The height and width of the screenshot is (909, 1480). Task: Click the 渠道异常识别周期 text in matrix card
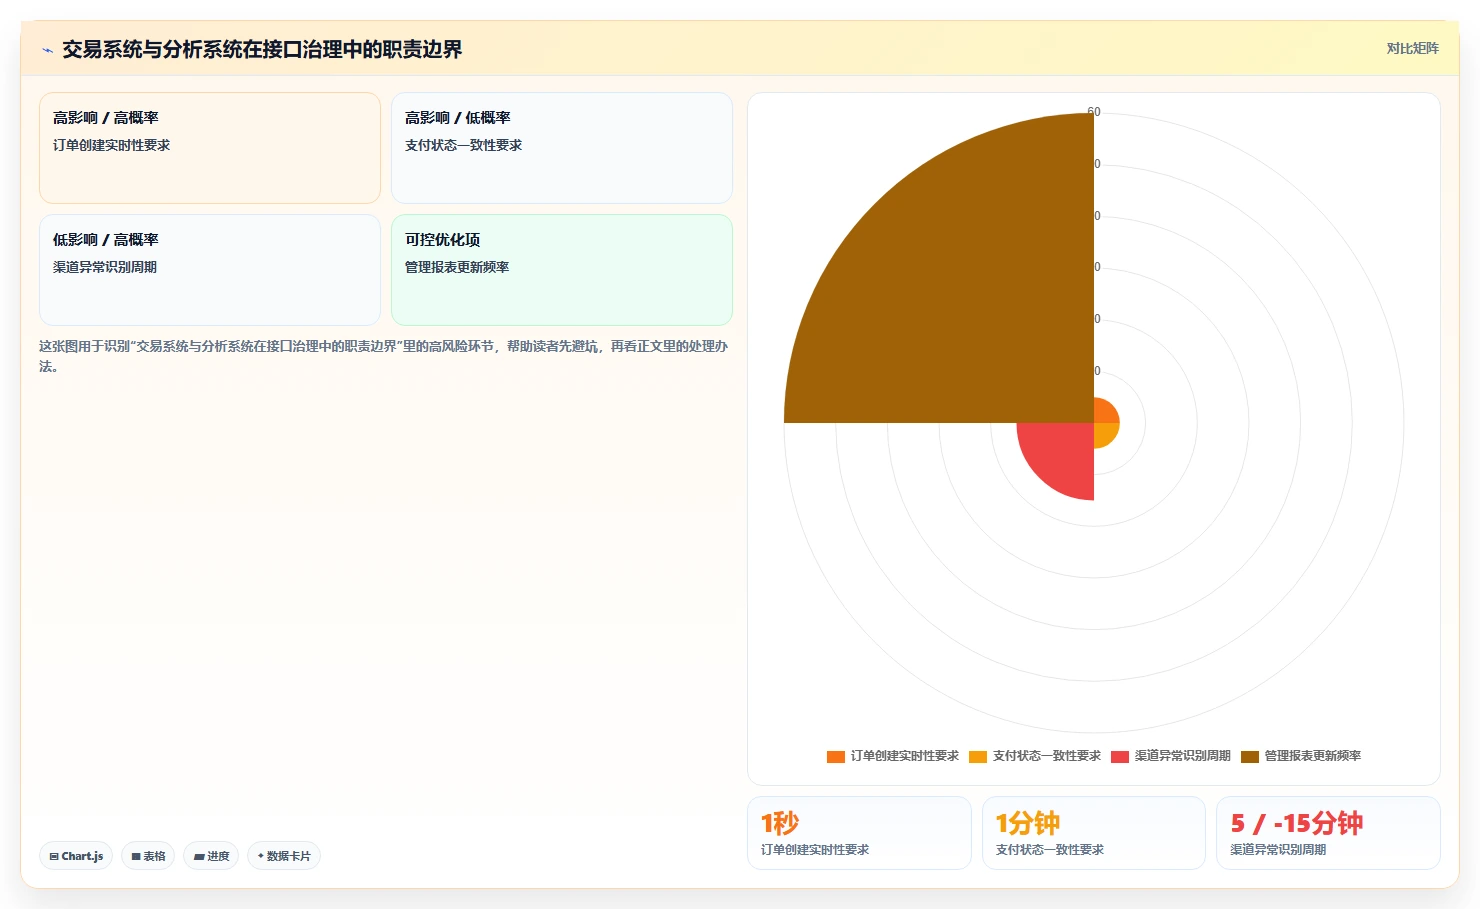pos(105,267)
